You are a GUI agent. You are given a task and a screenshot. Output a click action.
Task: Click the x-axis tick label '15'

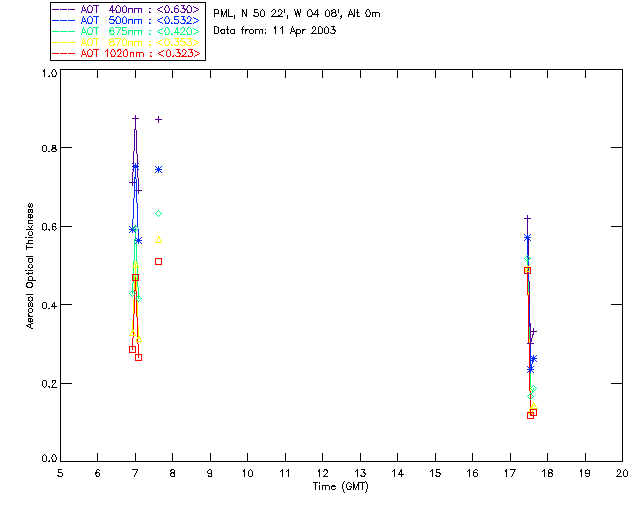point(435,473)
